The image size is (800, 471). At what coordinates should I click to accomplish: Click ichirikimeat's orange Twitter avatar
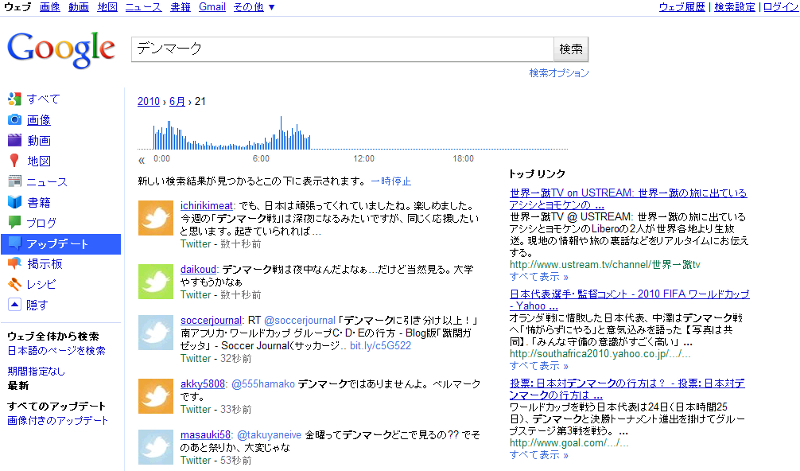pyautogui.click(x=156, y=218)
